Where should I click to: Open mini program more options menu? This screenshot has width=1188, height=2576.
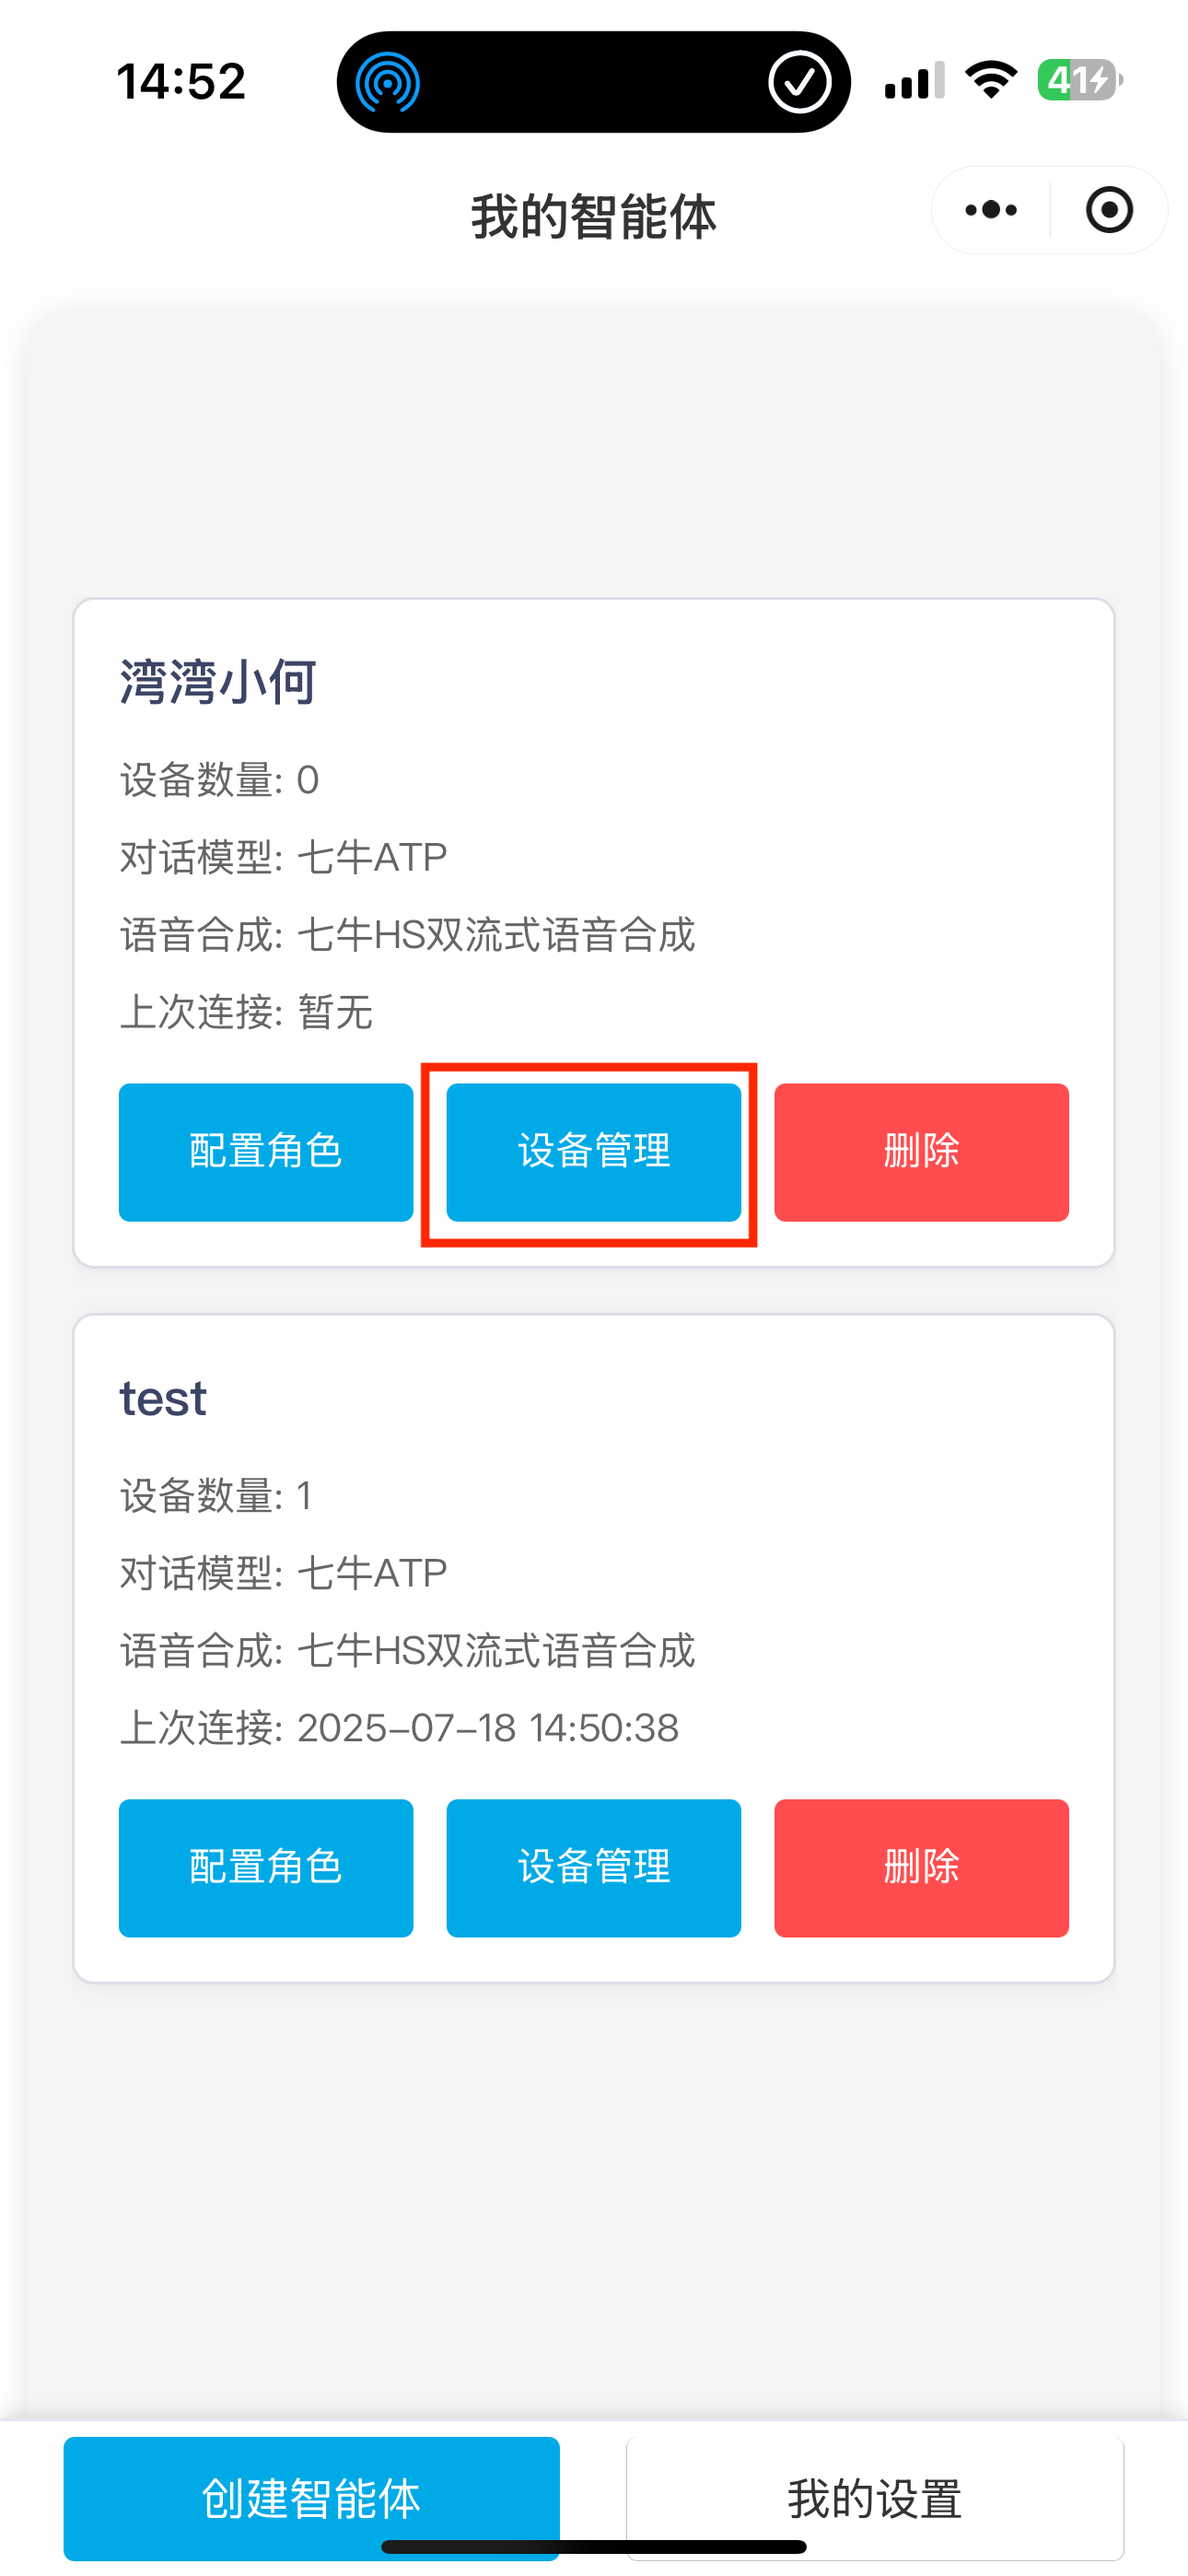pyautogui.click(x=991, y=210)
